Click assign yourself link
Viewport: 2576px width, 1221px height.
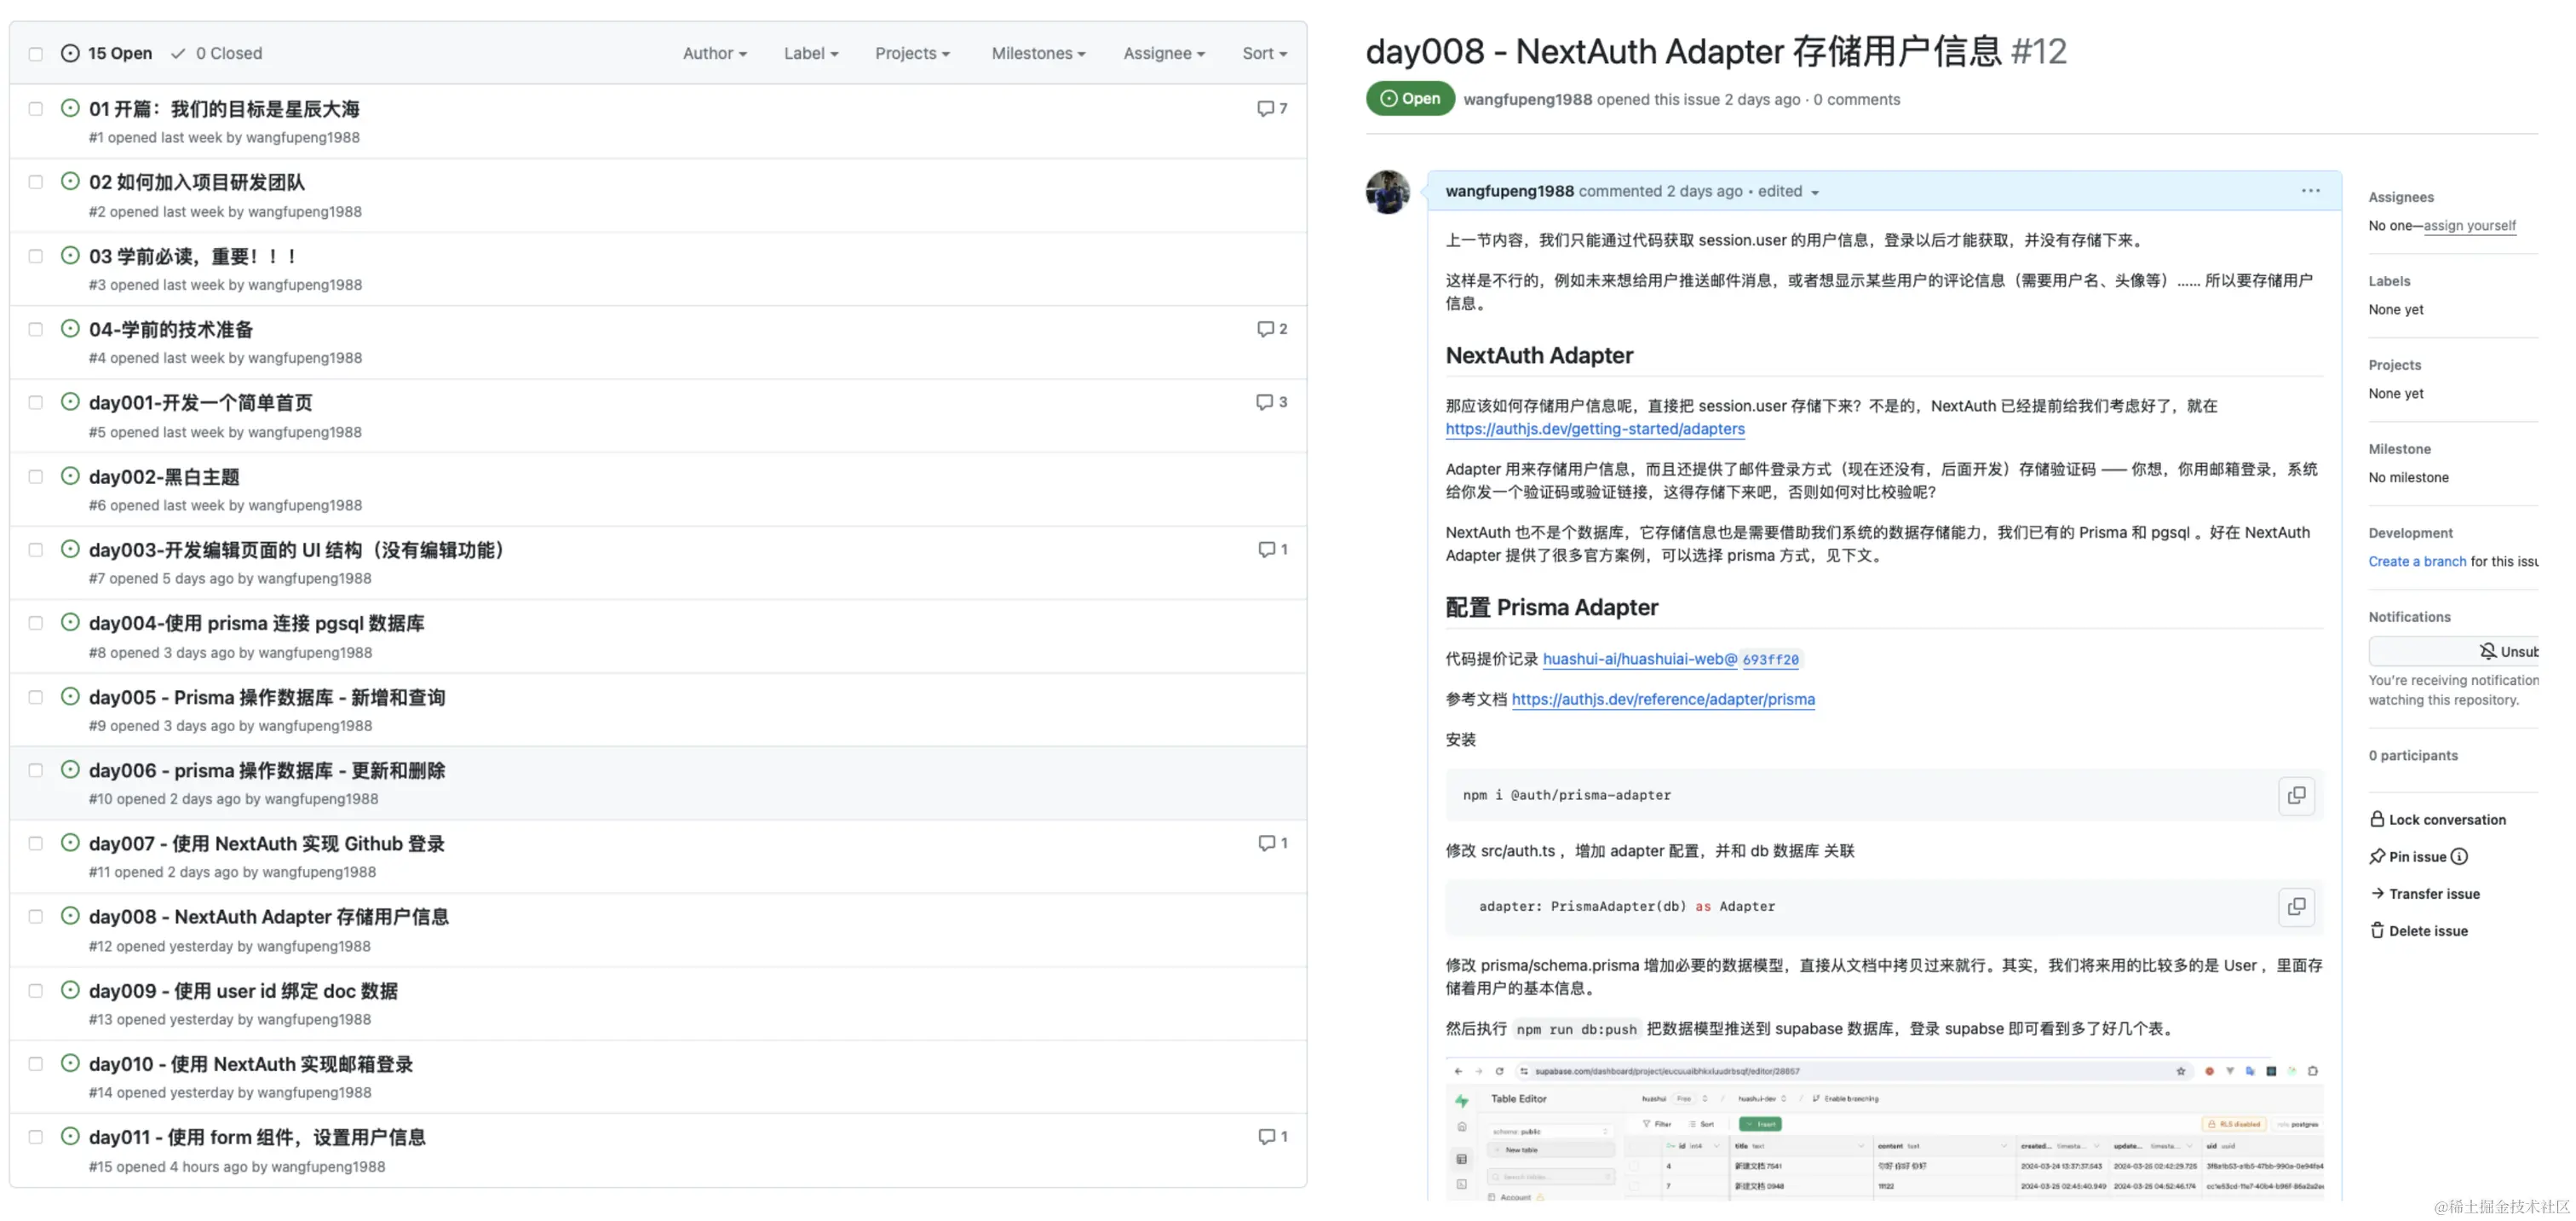pos(2469,226)
